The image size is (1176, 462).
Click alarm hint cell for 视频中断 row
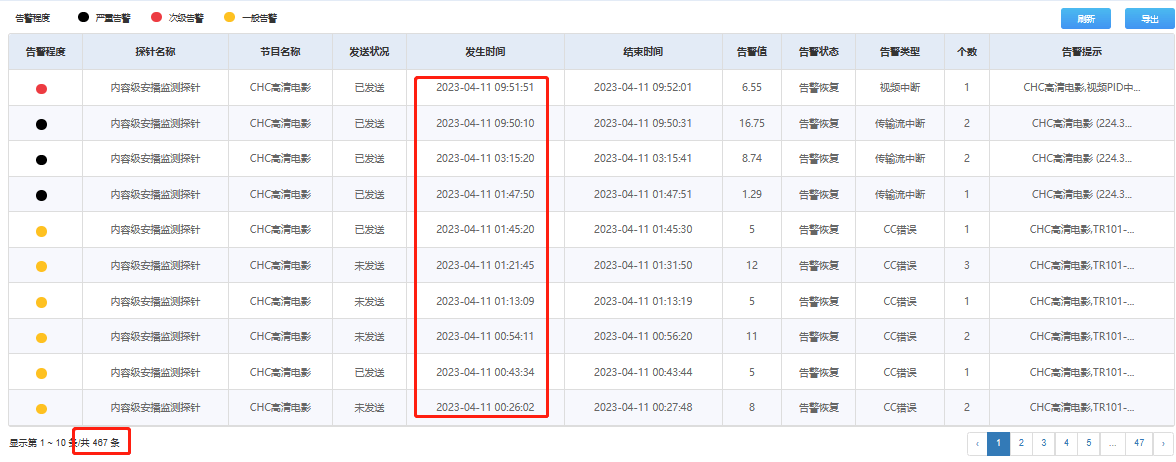pyautogui.click(x=1081, y=88)
